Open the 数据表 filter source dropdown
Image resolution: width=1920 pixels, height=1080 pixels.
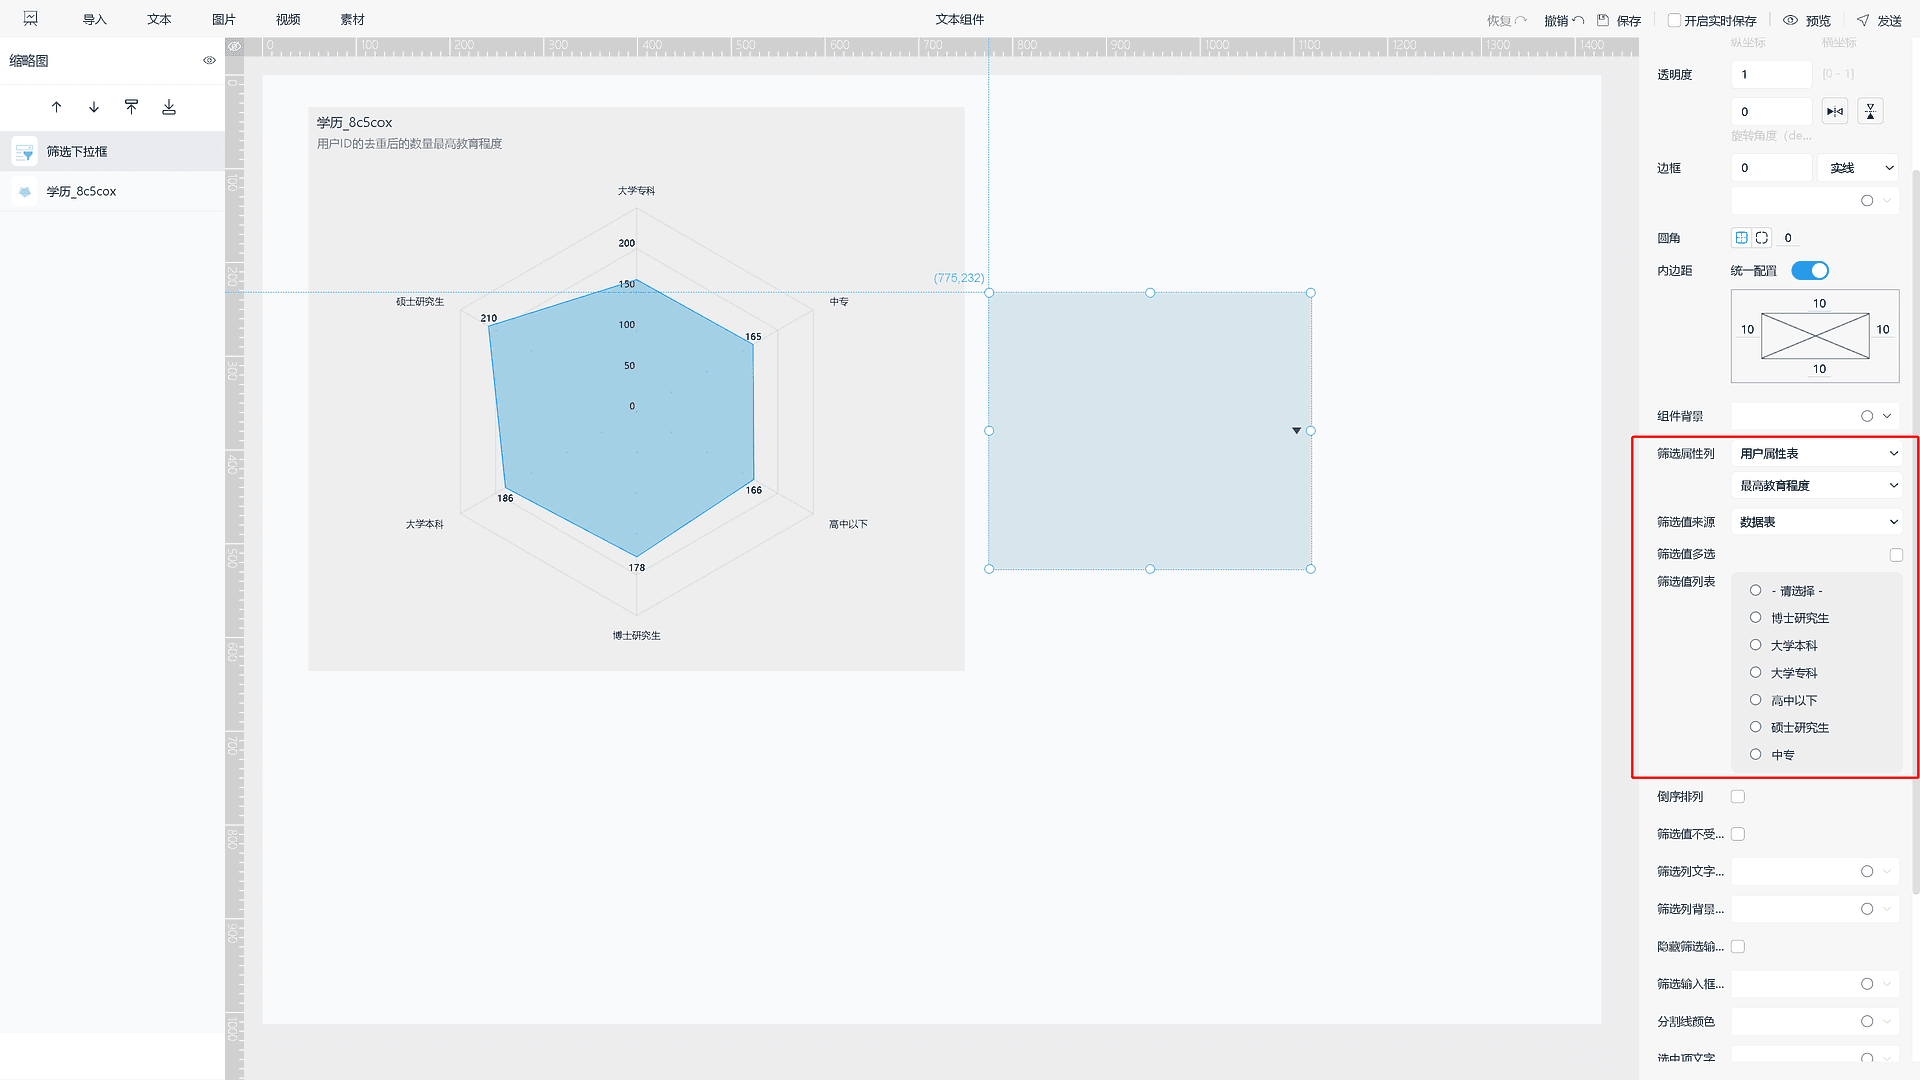point(1817,522)
